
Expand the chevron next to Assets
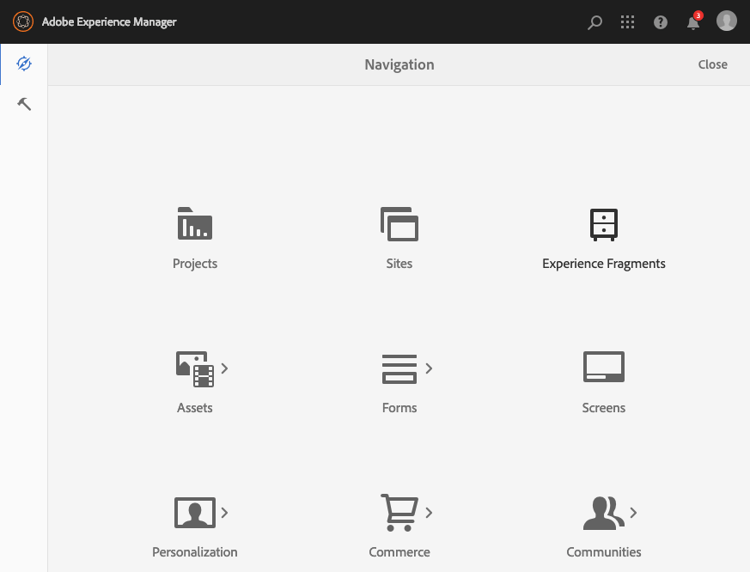click(224, 368)
